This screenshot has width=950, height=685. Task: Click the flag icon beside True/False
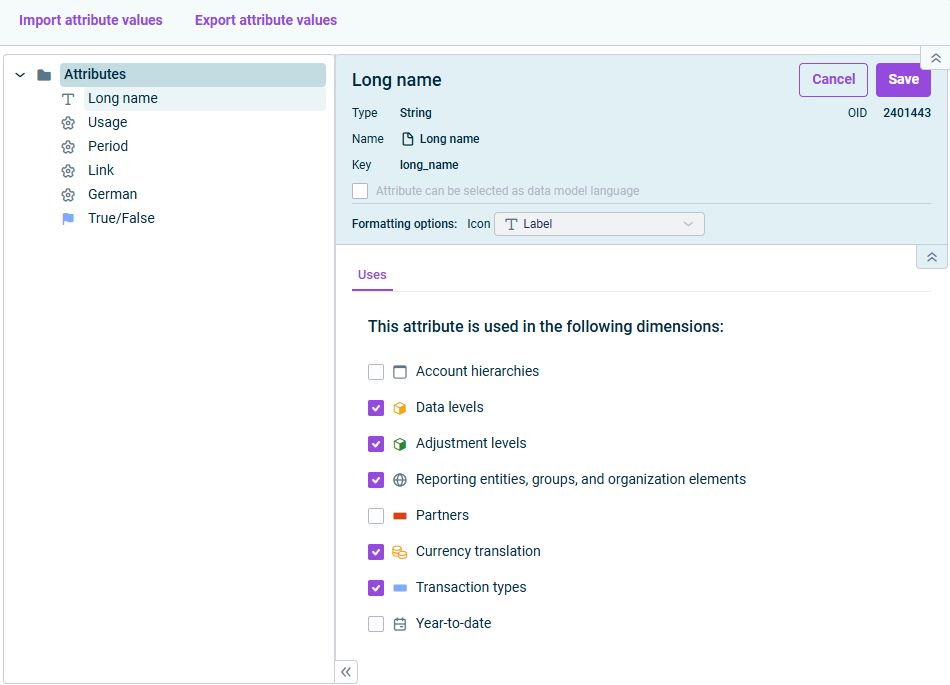[x=68, y=219]
